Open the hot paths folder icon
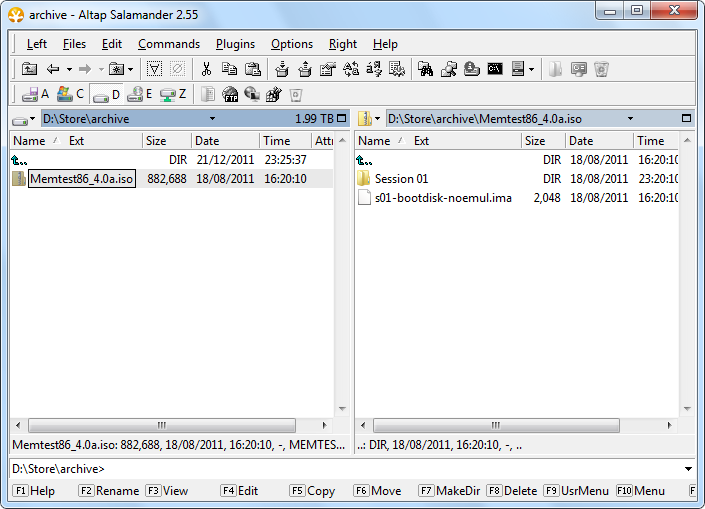 [x=116, y=69]
